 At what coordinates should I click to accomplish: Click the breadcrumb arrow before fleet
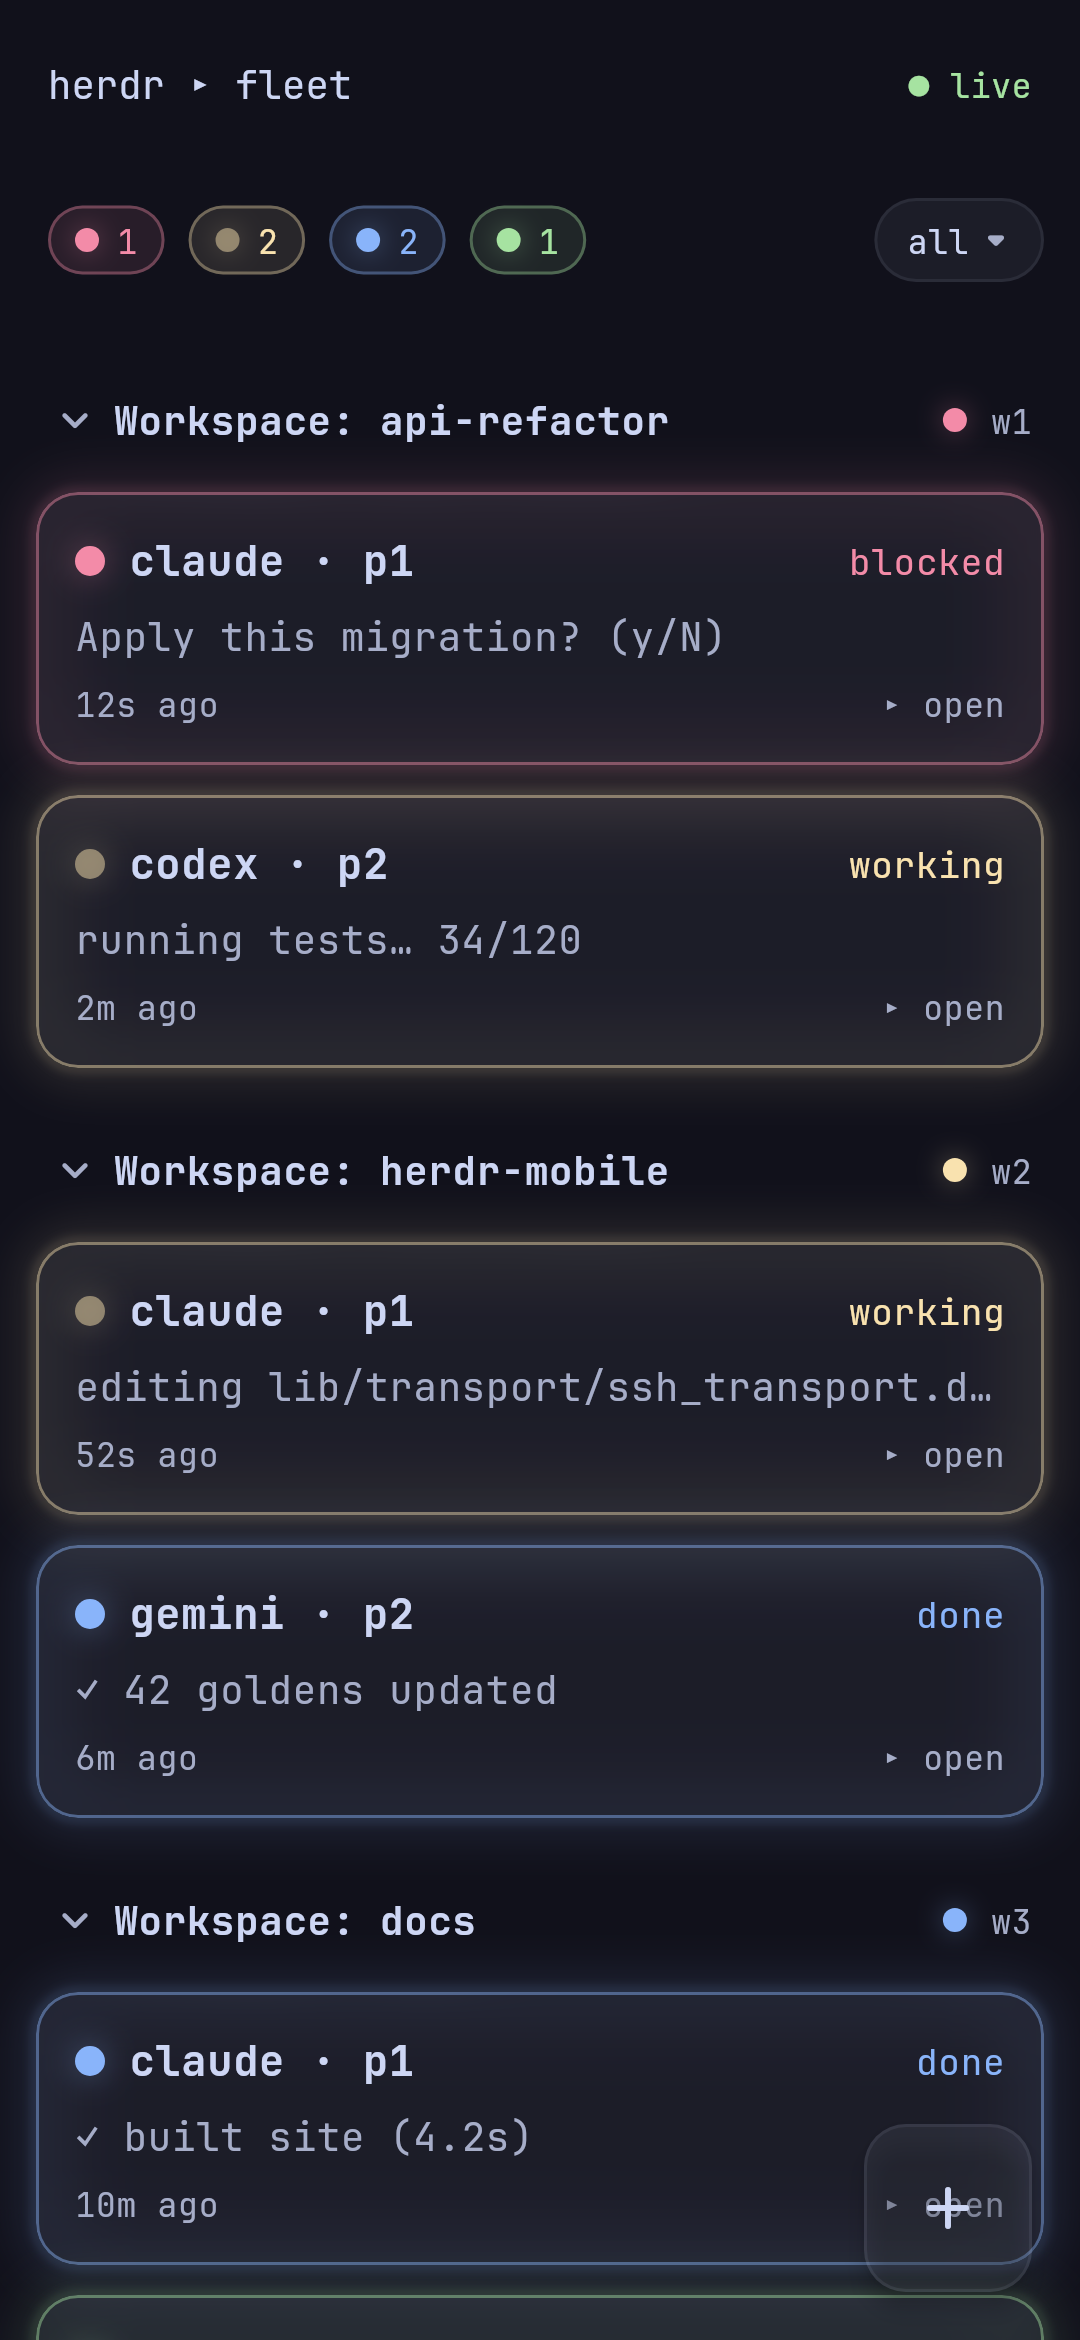(200, 86)
